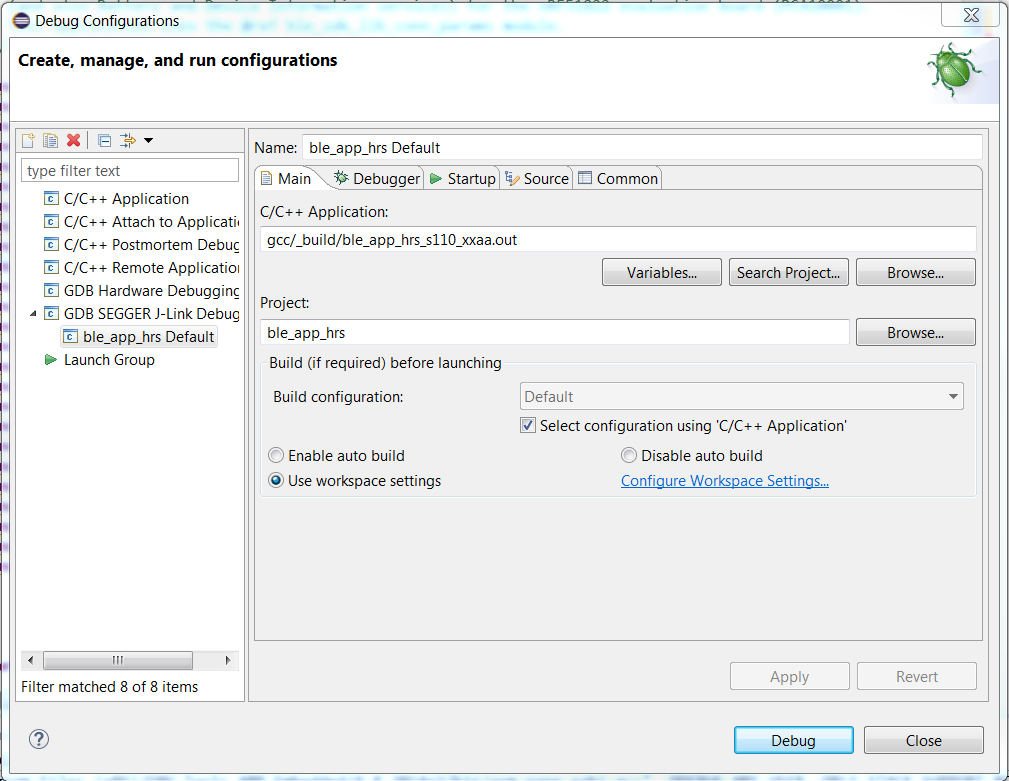Click the icon beside C/C++ Postmortem Debugger
This screenshot has height=781, width=1009.
pos(51,244)
